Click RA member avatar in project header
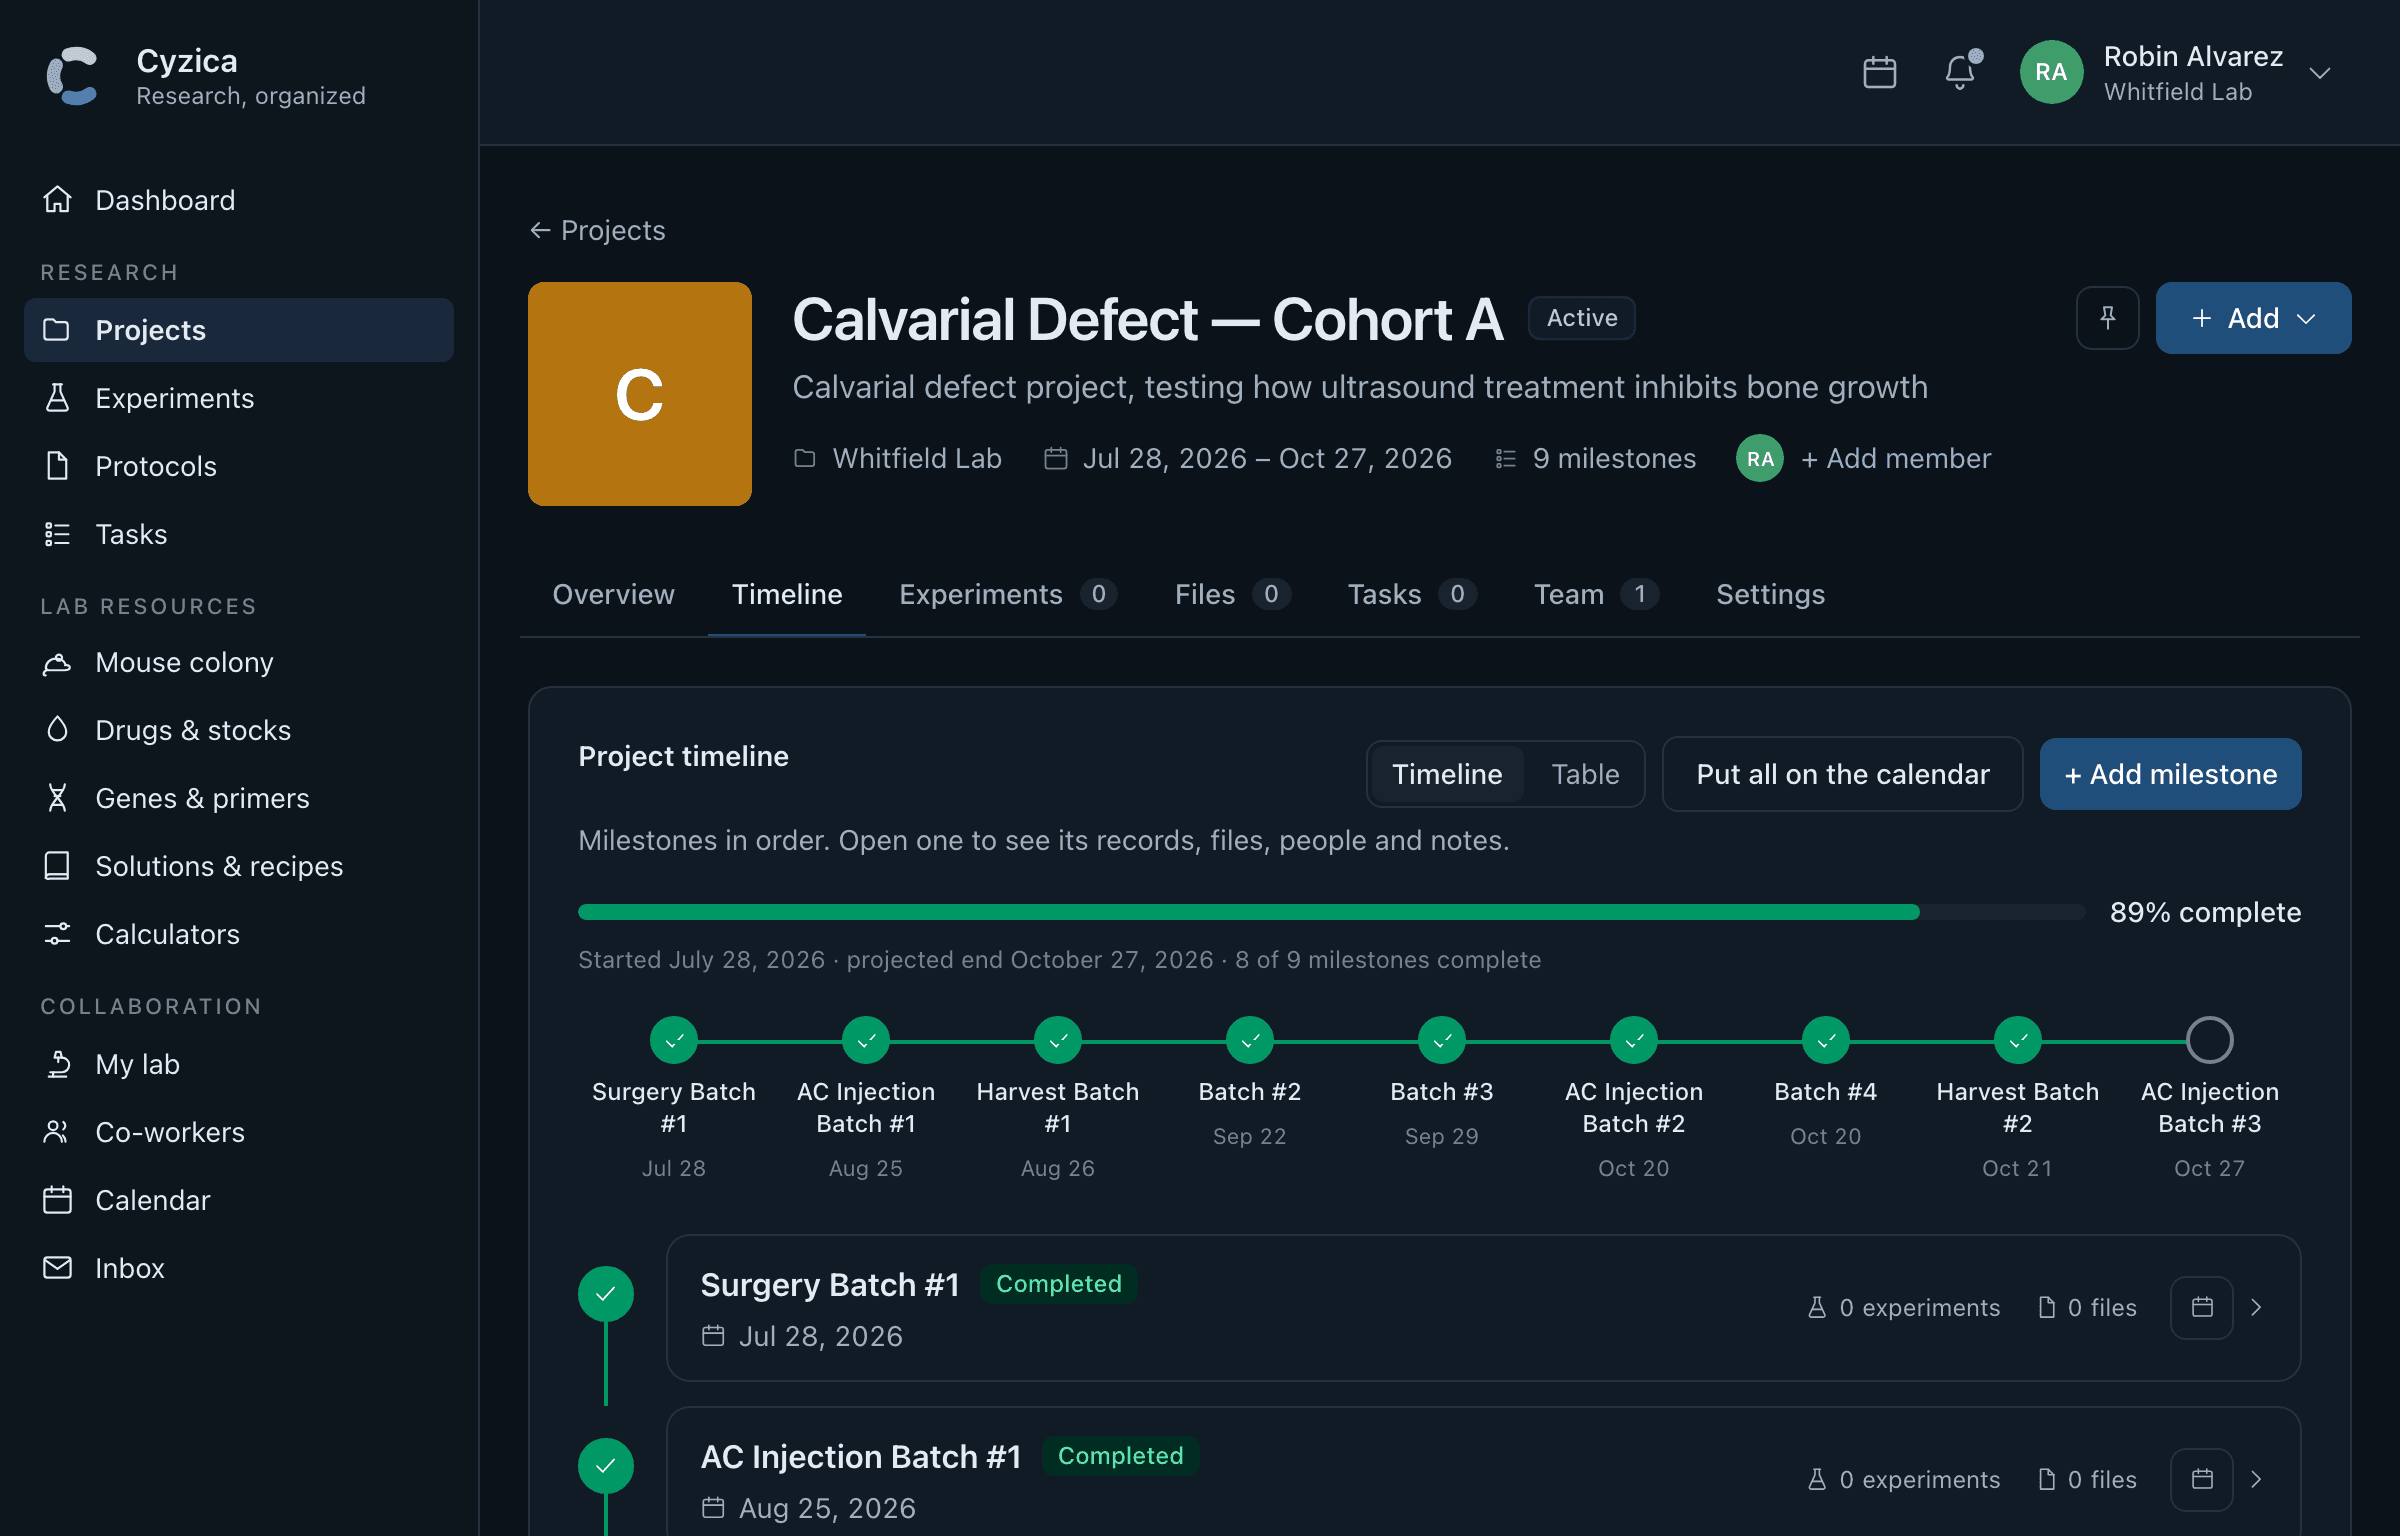The width and height of the screenshot is (2400, 1536). 1759,458
